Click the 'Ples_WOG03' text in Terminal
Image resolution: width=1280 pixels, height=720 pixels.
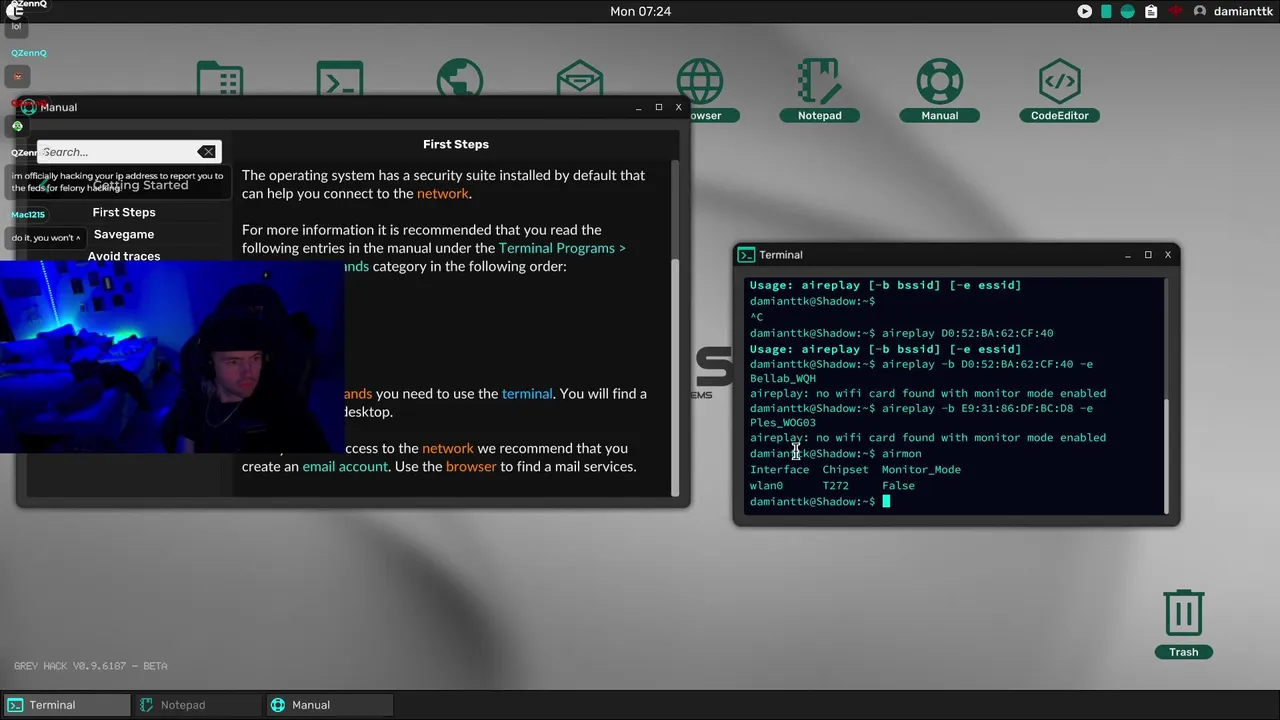(783, 423)
